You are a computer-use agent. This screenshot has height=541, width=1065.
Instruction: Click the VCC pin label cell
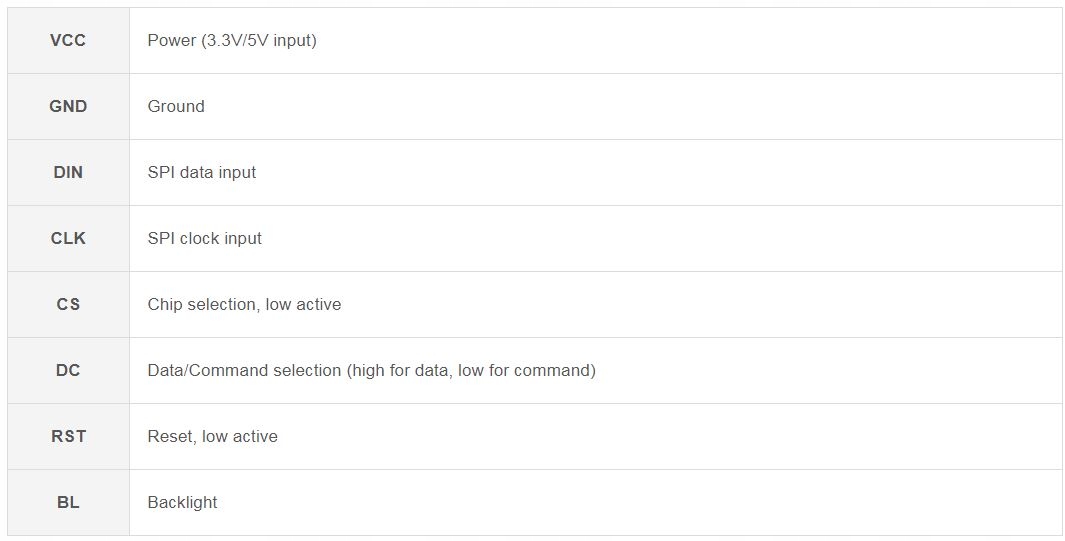68,41
